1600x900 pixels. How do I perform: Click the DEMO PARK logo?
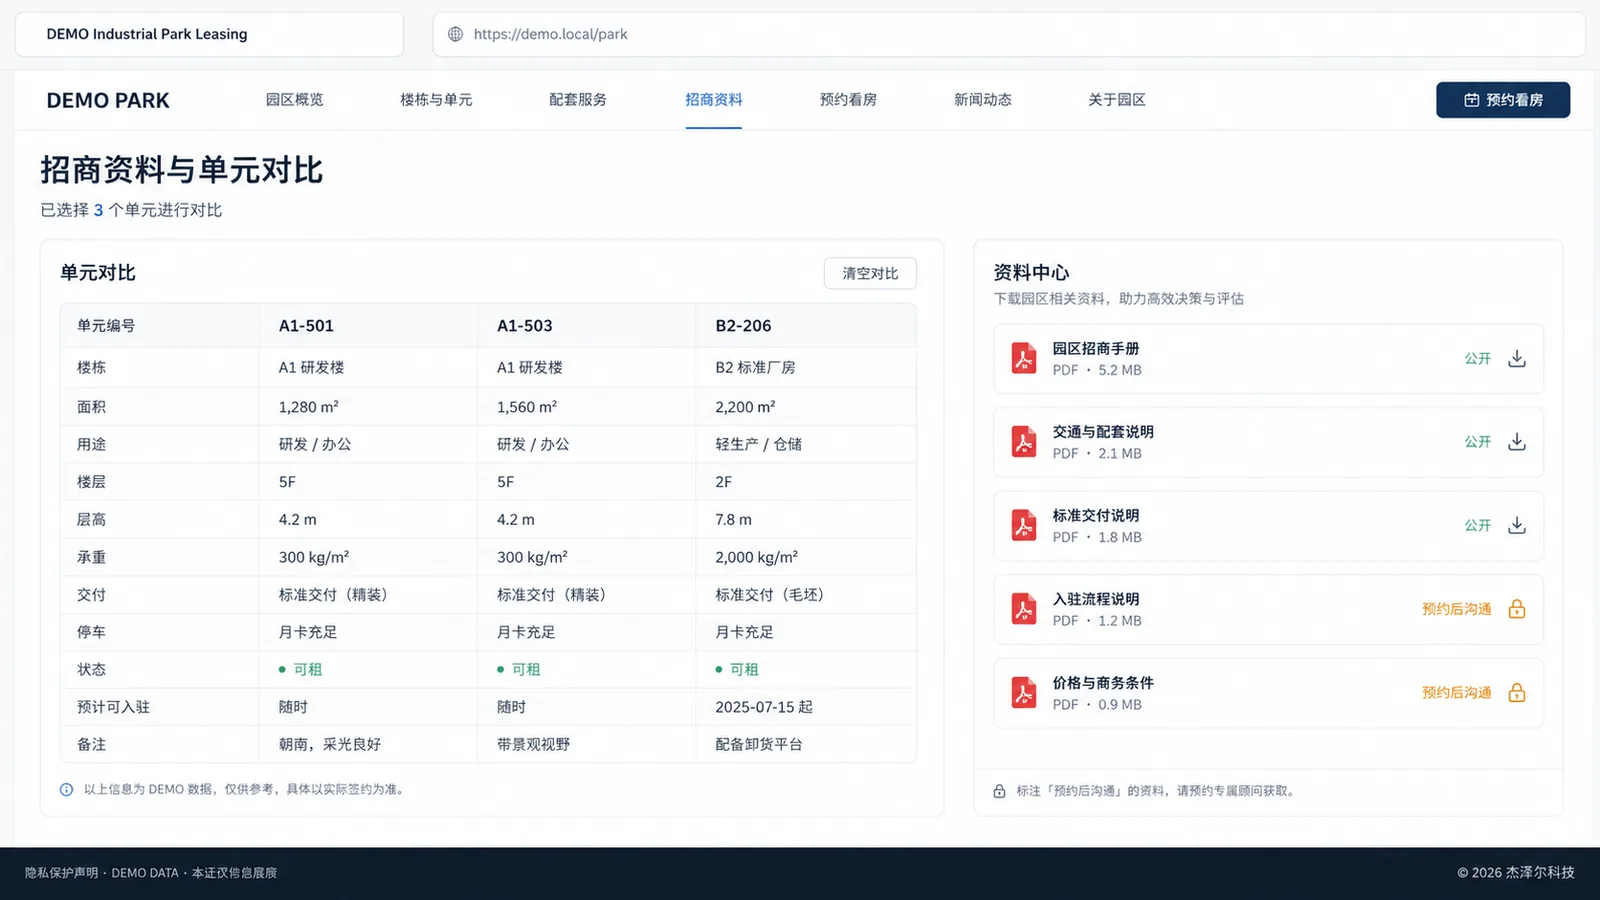click(x=108, y=100)
